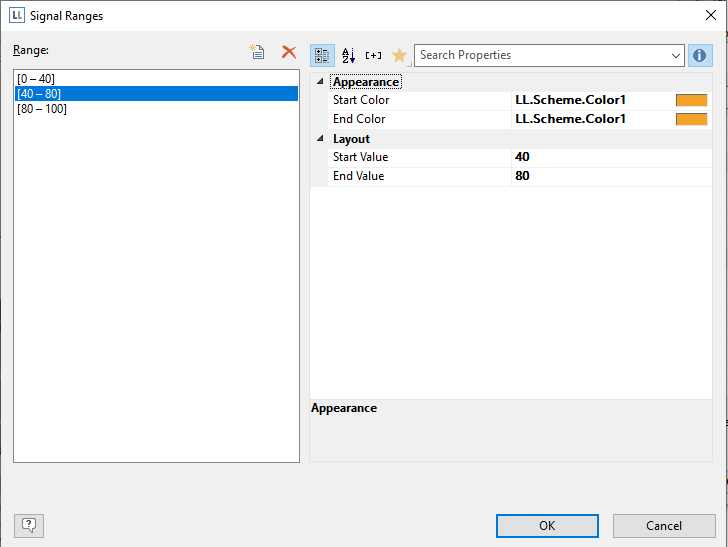
Task: Toggle the info description pane
Action: [x=699, y=56]
